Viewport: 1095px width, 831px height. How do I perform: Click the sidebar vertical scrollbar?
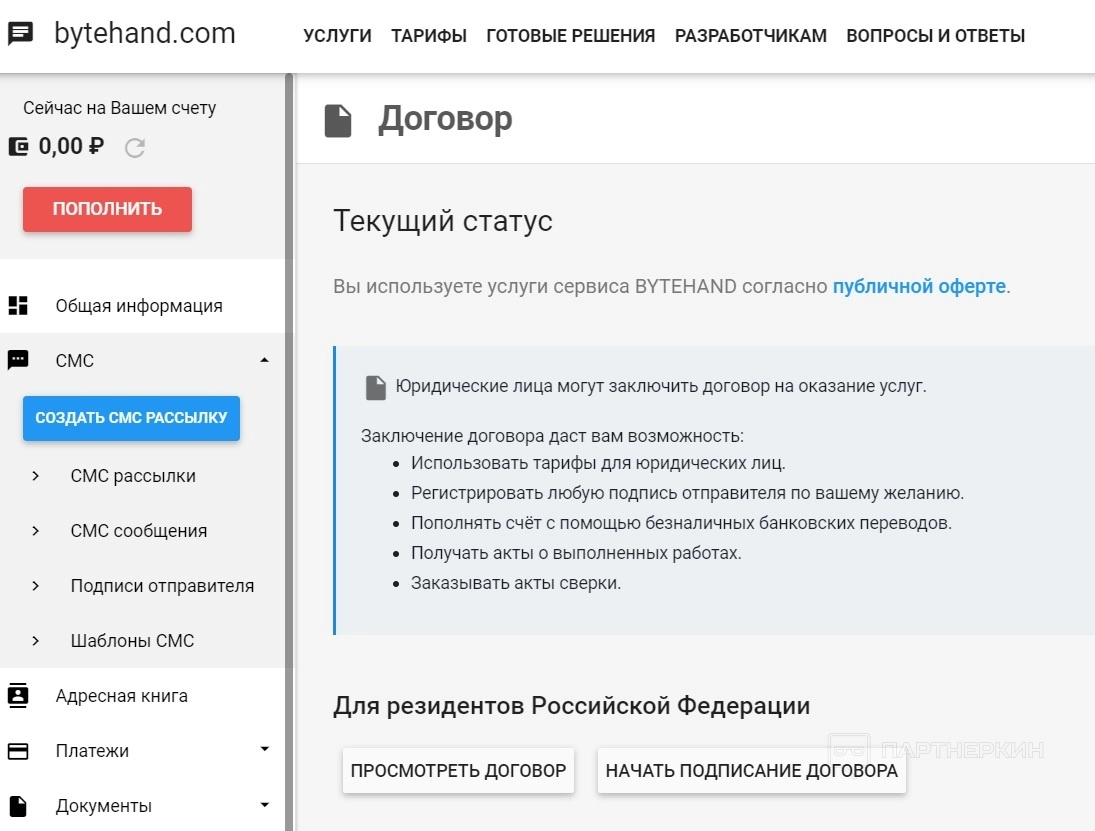289,450
